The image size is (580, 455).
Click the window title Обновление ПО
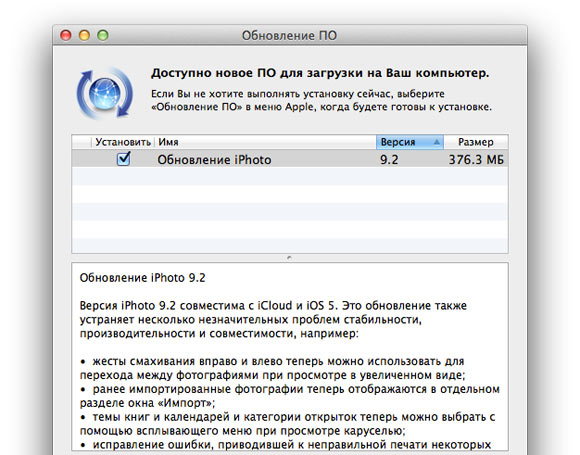tap(289, 36)
